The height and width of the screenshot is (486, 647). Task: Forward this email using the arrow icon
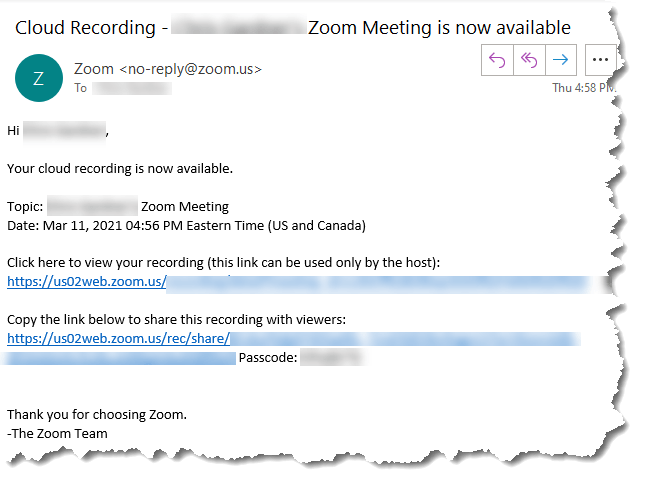point(561,60)
